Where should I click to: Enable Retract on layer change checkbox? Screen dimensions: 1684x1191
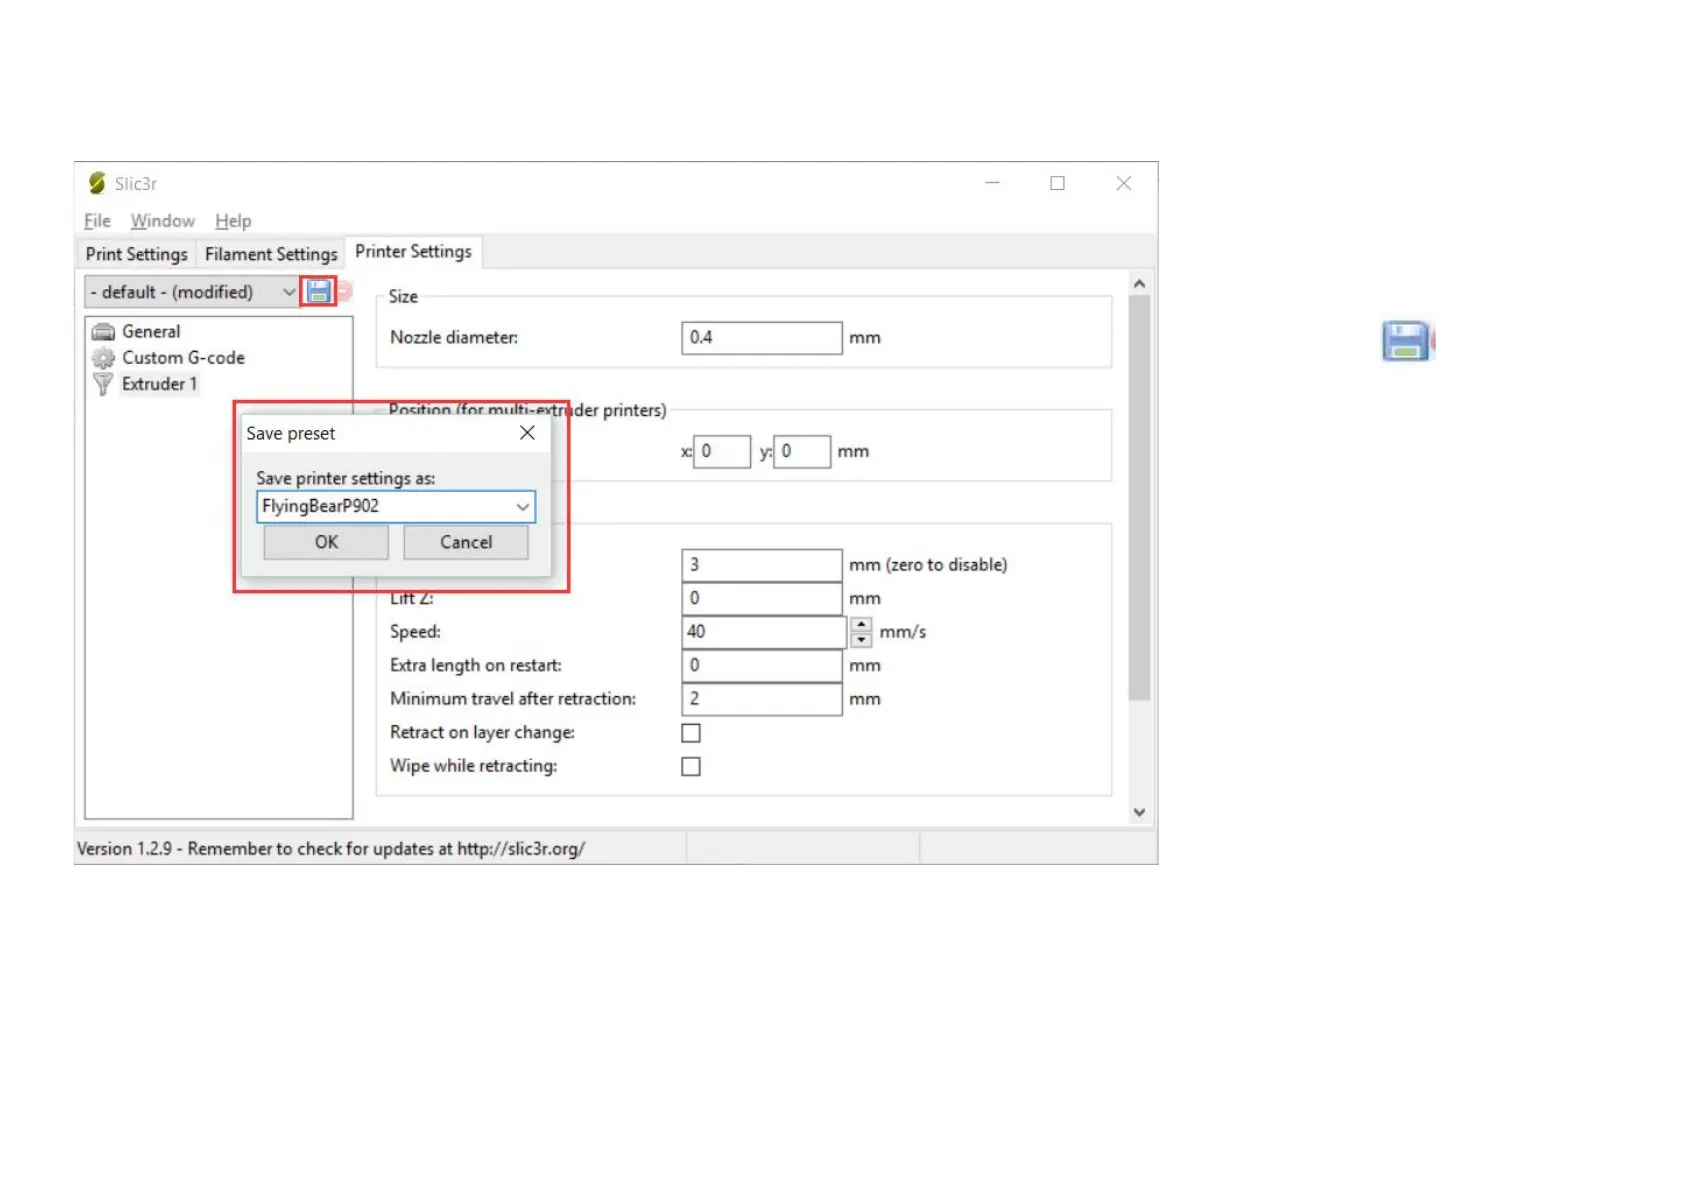(691, 733)
